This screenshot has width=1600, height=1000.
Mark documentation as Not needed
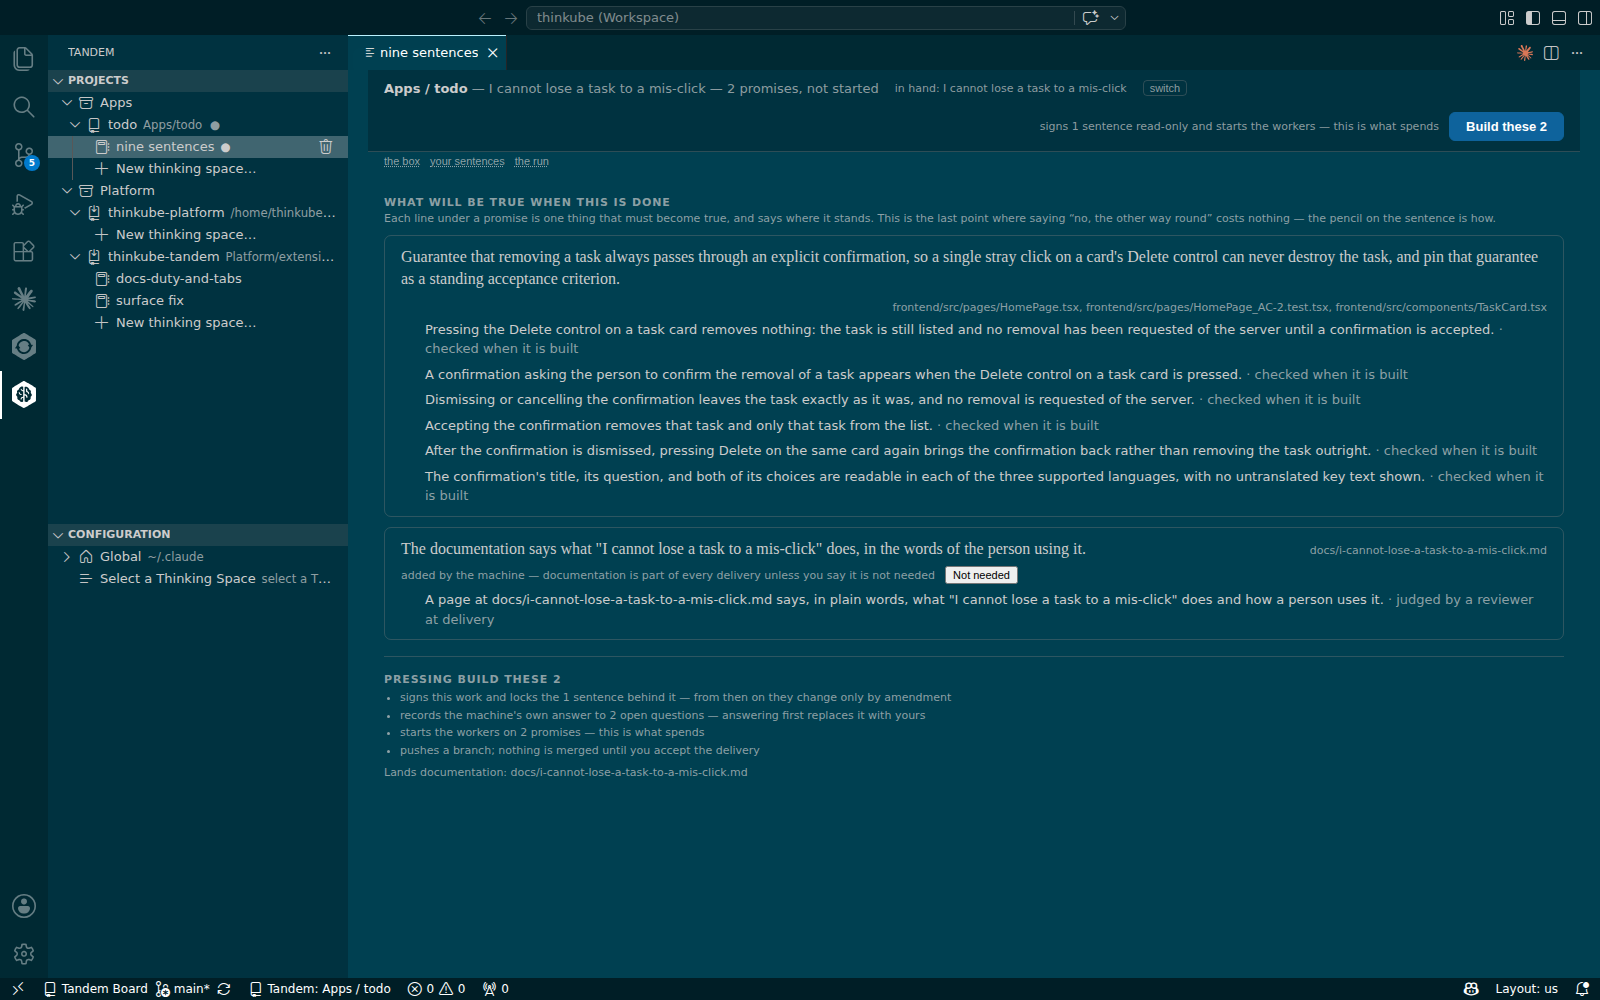click(x=981, y=576)
